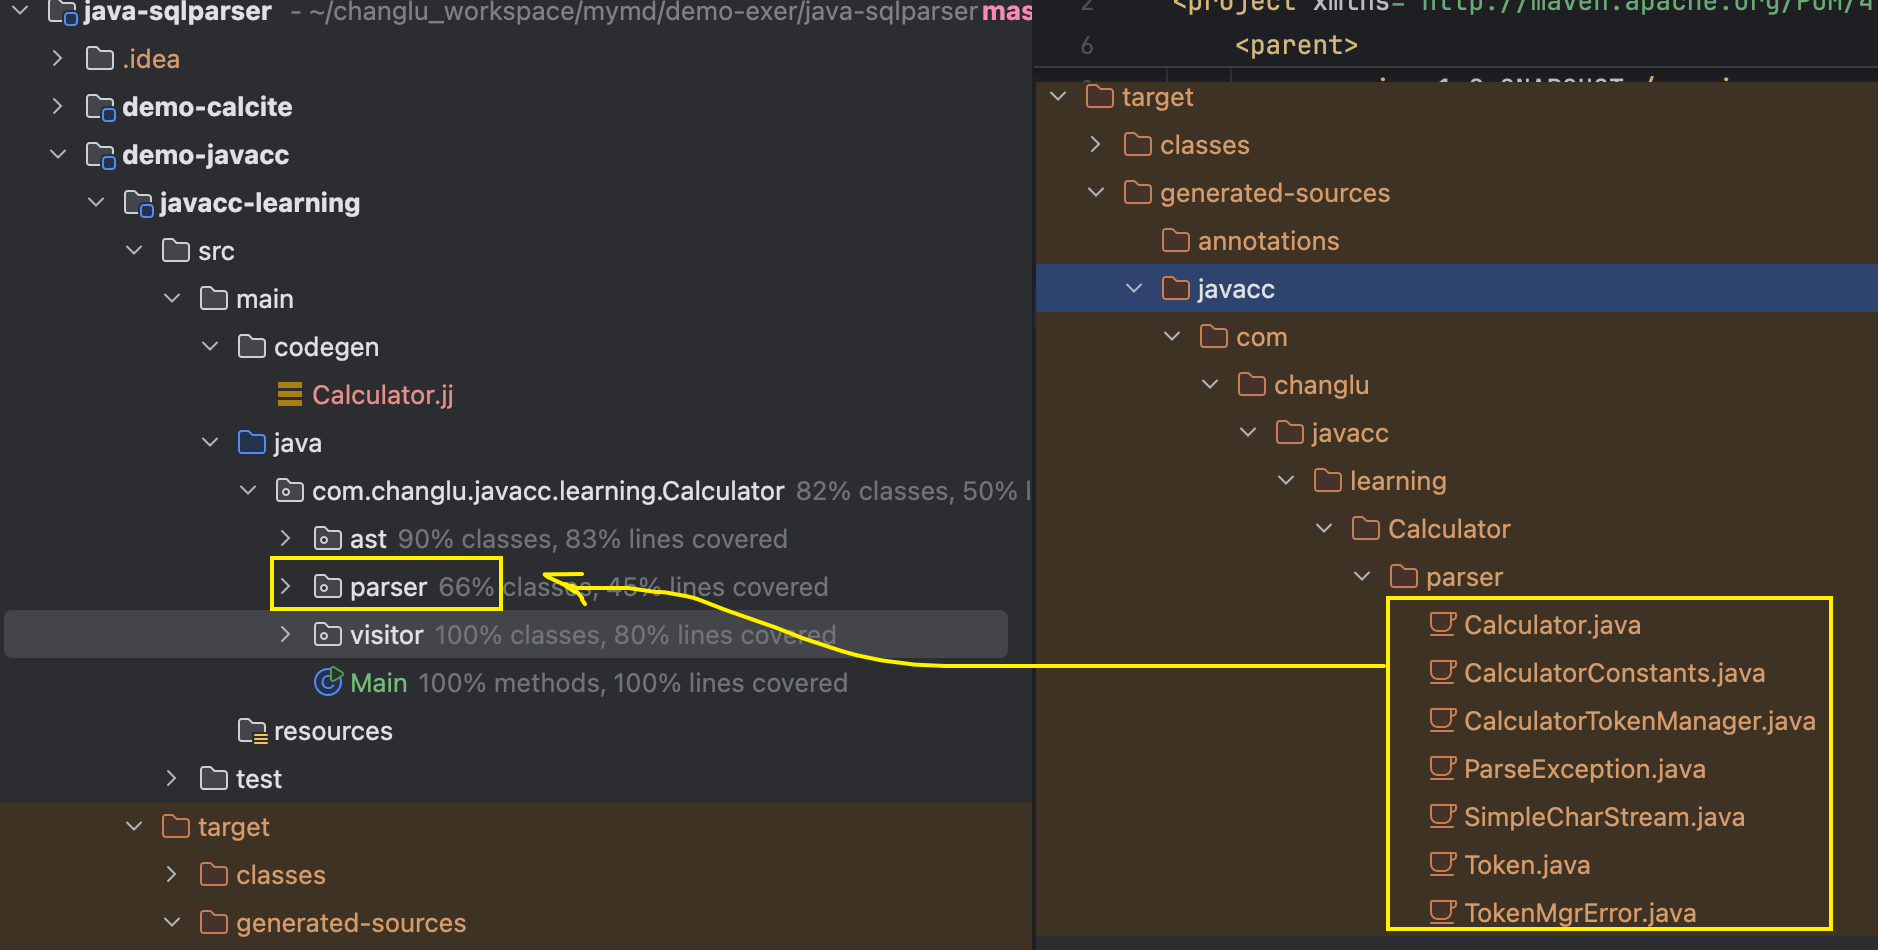This screenshot has height=950, width=1878.
Task: Click the CalculatorConstants.java file icon
Action: tap(1442, 672)
